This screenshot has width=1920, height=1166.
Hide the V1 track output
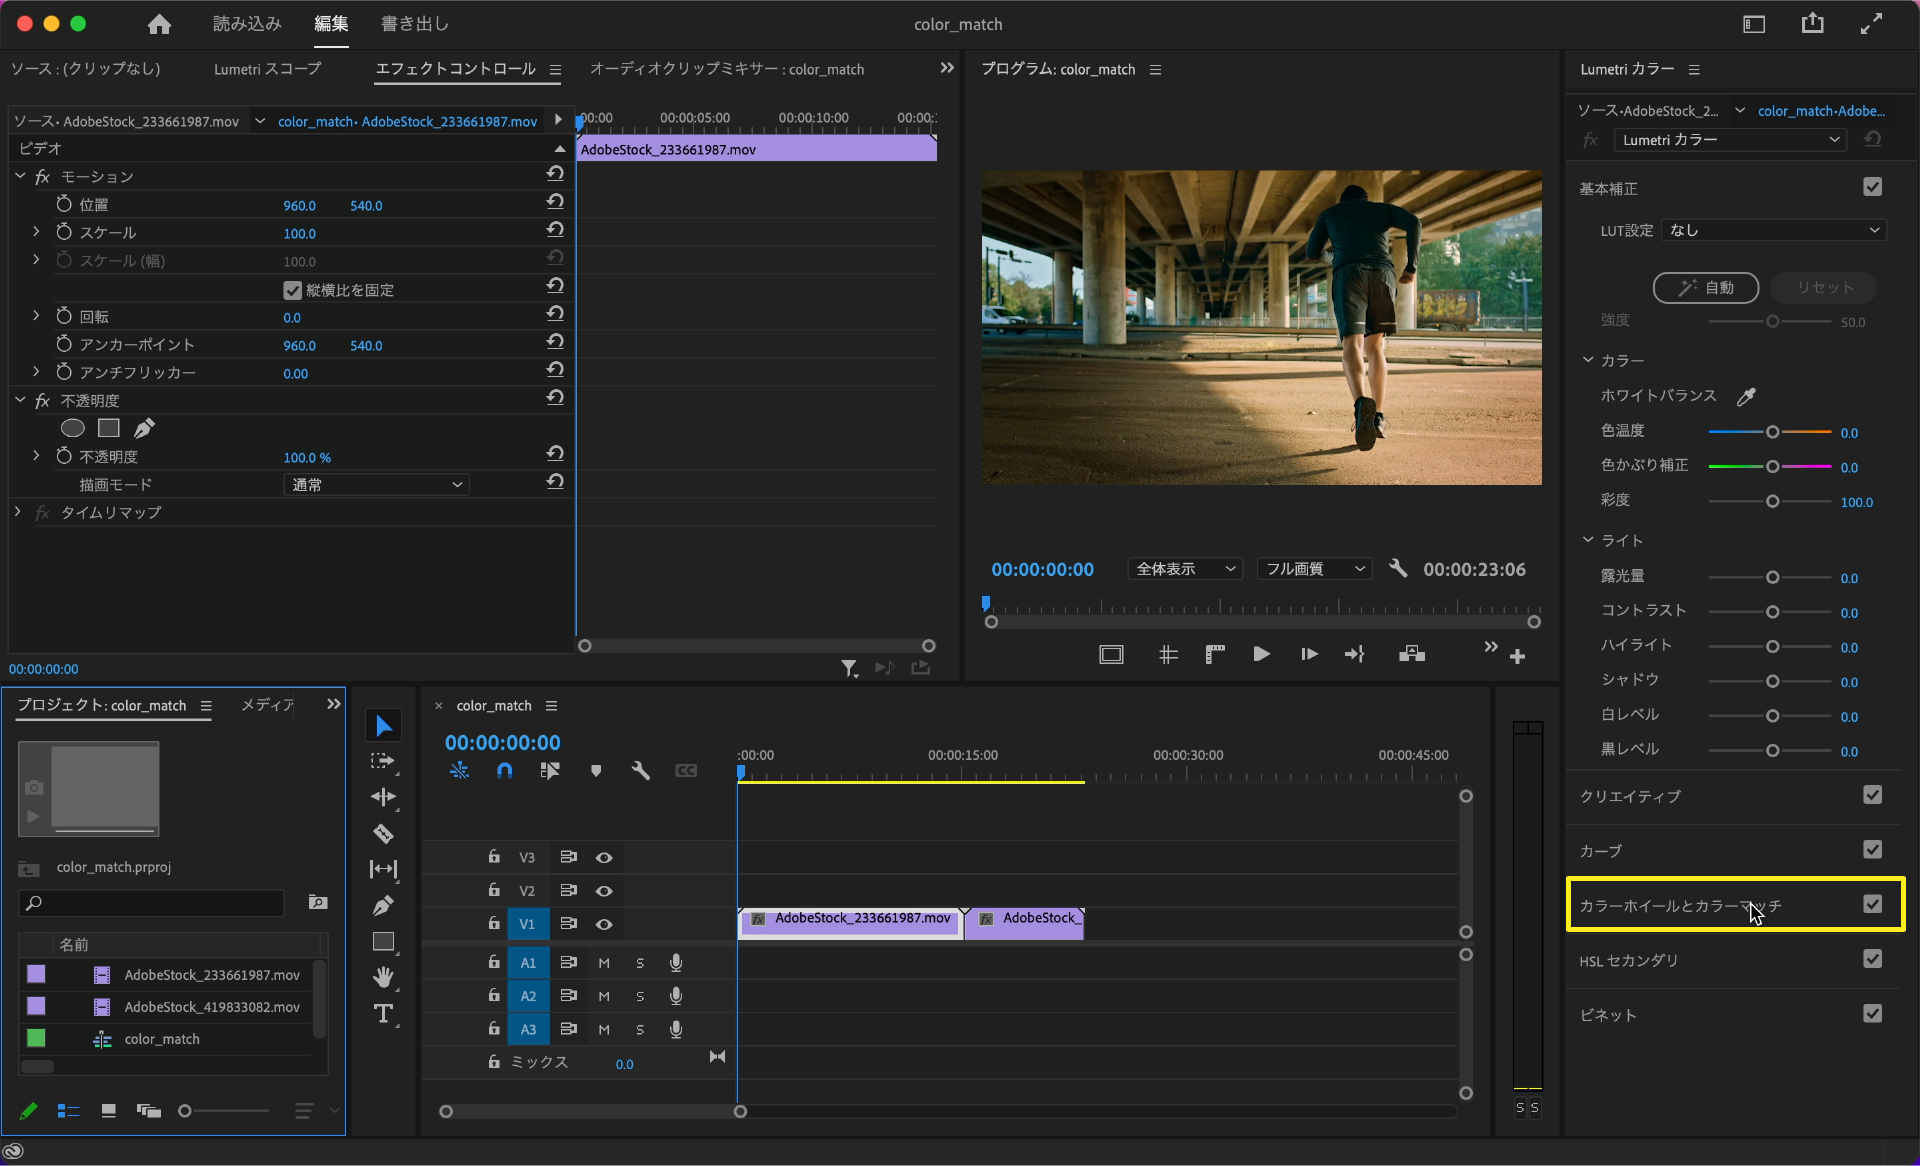(604, 924)
